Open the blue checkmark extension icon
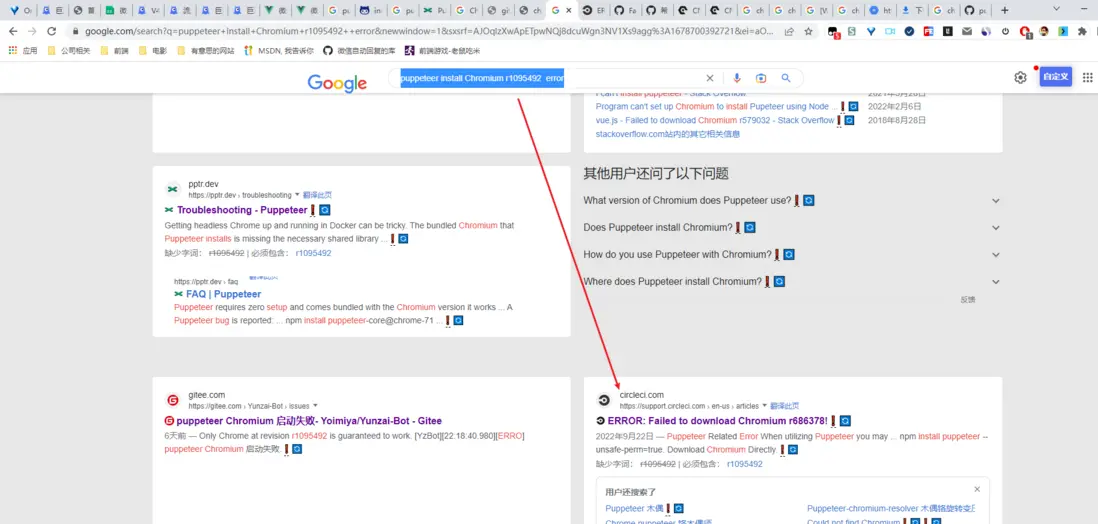 (x=909, y=32)
